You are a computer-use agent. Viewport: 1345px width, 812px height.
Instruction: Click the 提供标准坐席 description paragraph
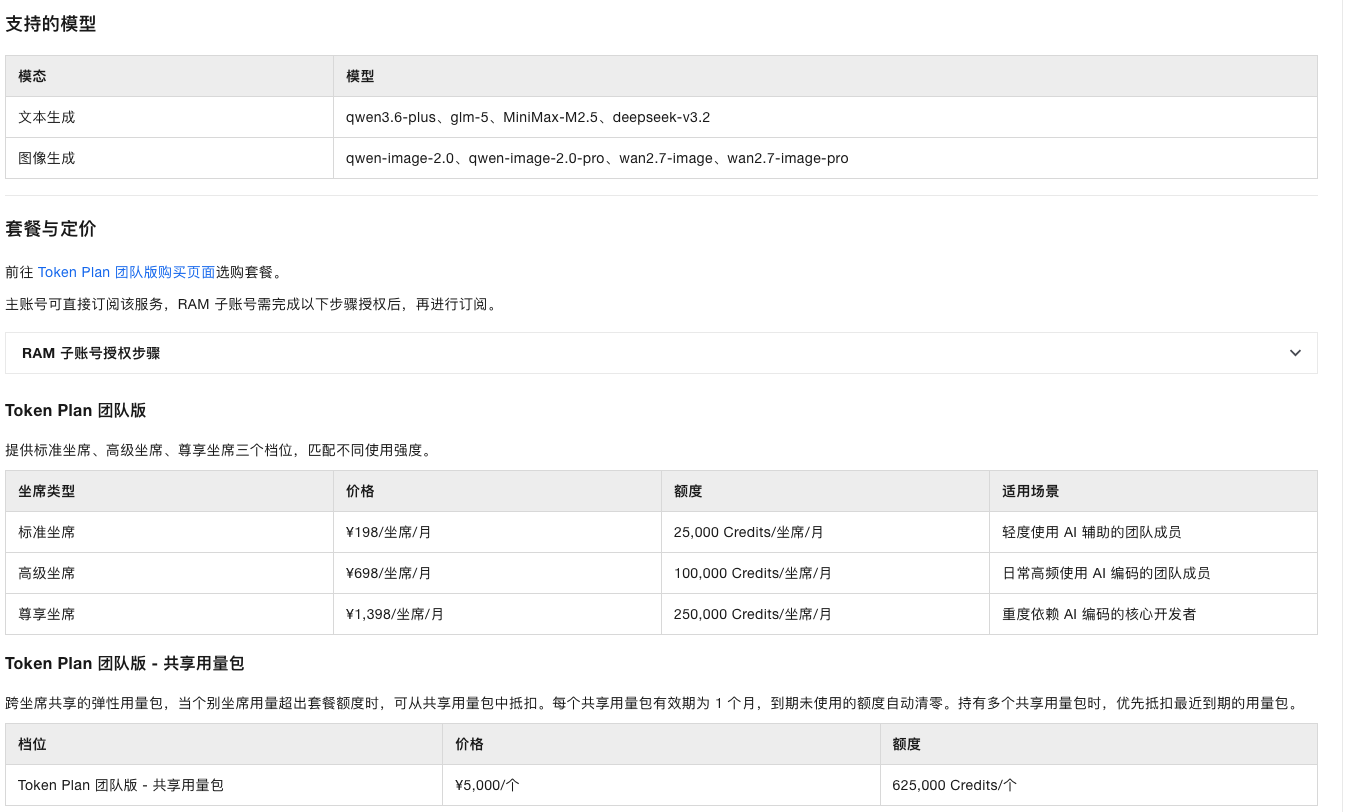[x=220, y=450]
